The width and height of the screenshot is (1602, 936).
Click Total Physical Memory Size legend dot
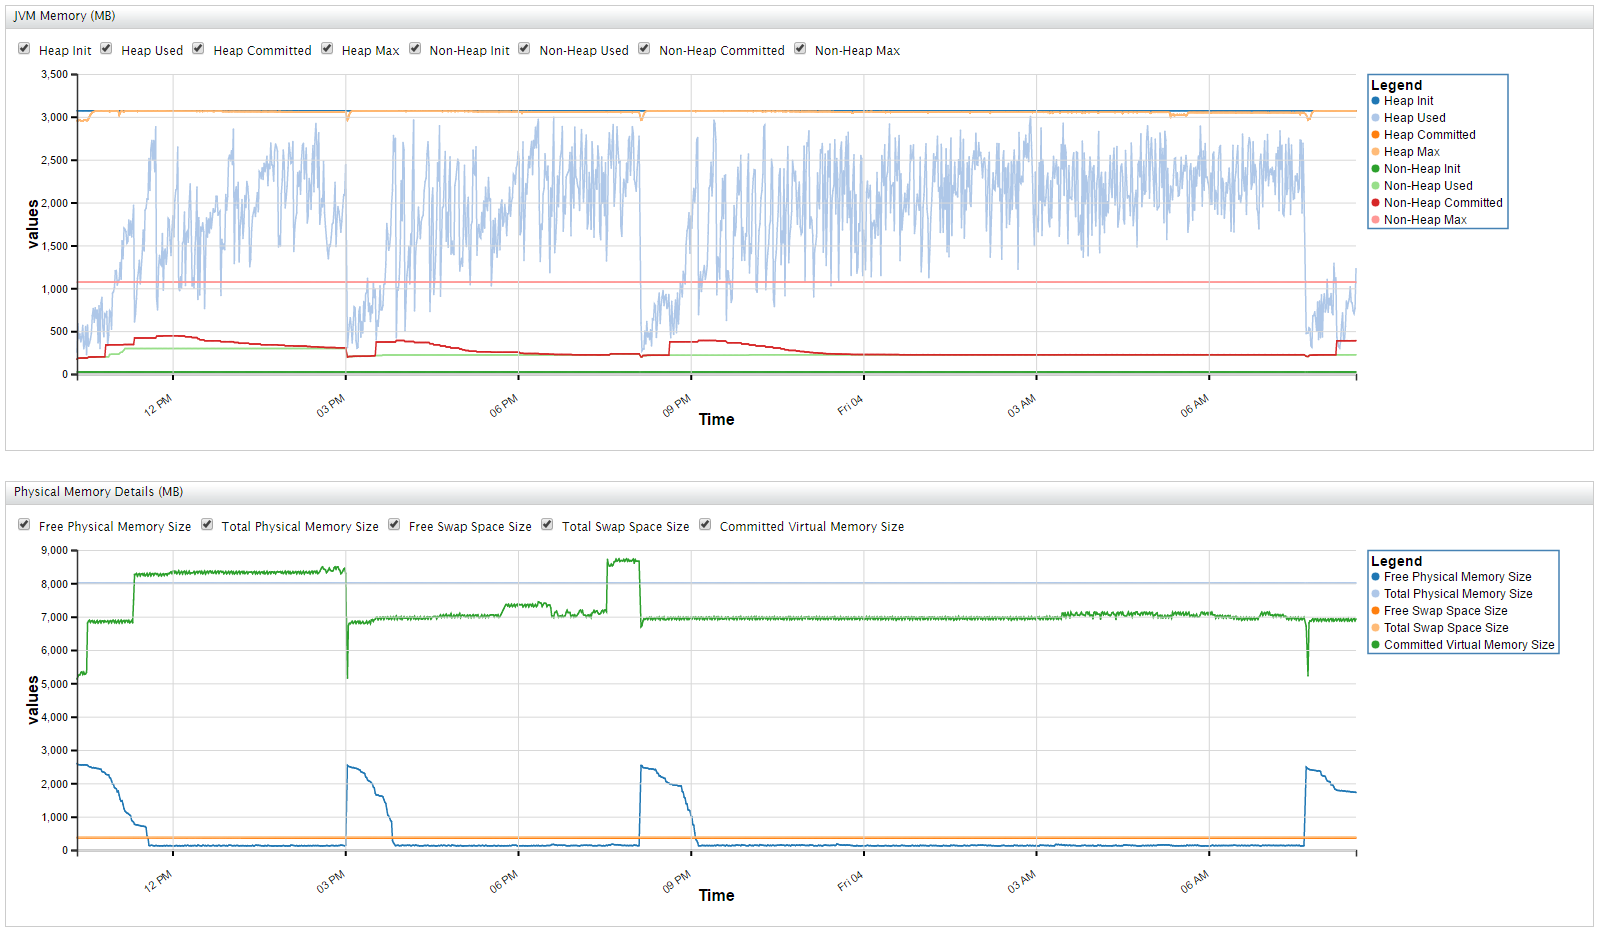click(x=1376, y=594)
